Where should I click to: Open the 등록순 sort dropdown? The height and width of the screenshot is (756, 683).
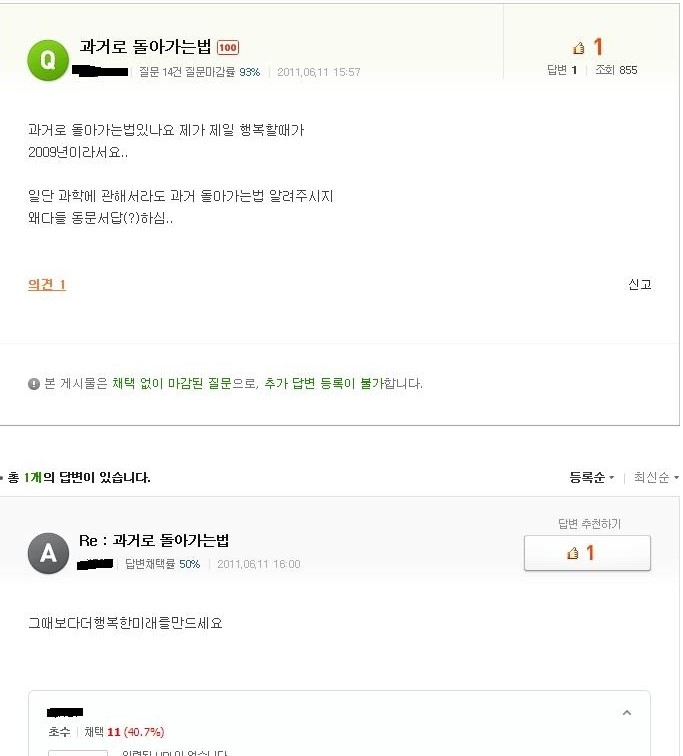click(591, 478)
